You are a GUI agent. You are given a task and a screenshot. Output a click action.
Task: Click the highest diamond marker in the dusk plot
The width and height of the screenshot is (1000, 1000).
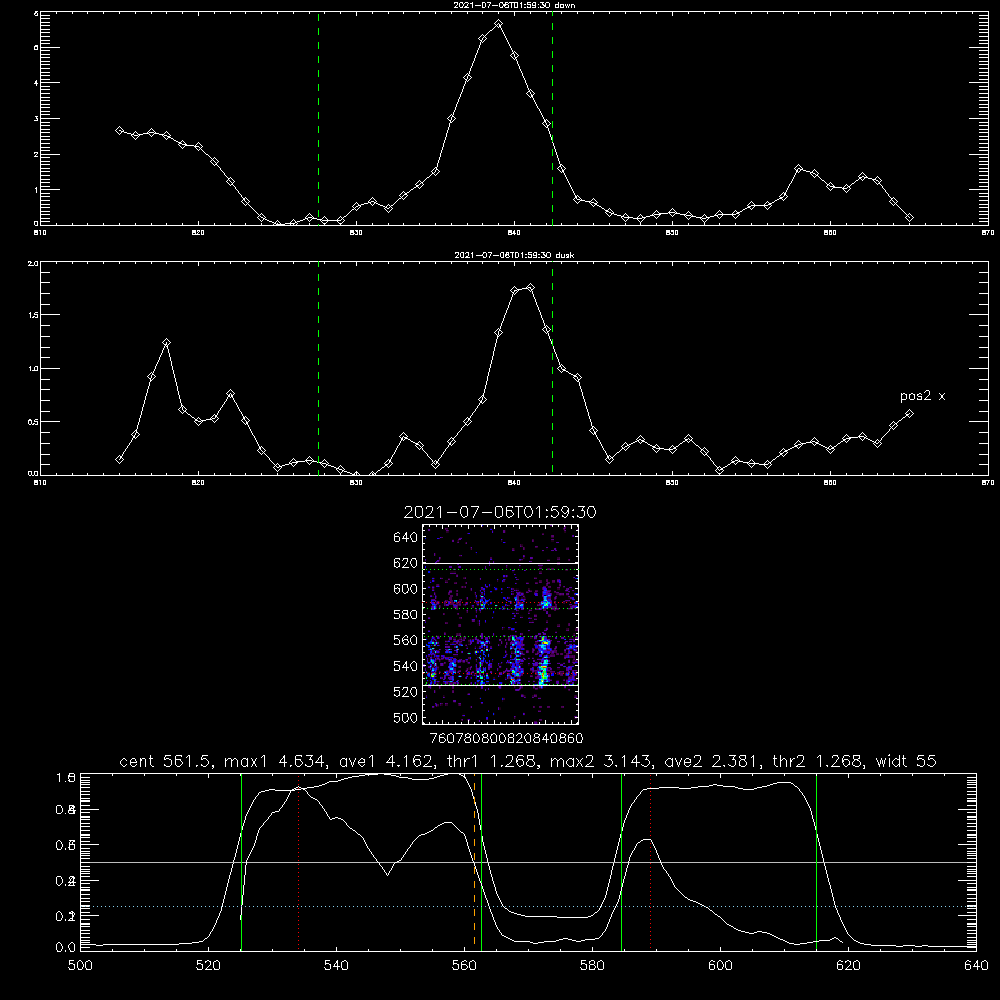tap(530, 288)
